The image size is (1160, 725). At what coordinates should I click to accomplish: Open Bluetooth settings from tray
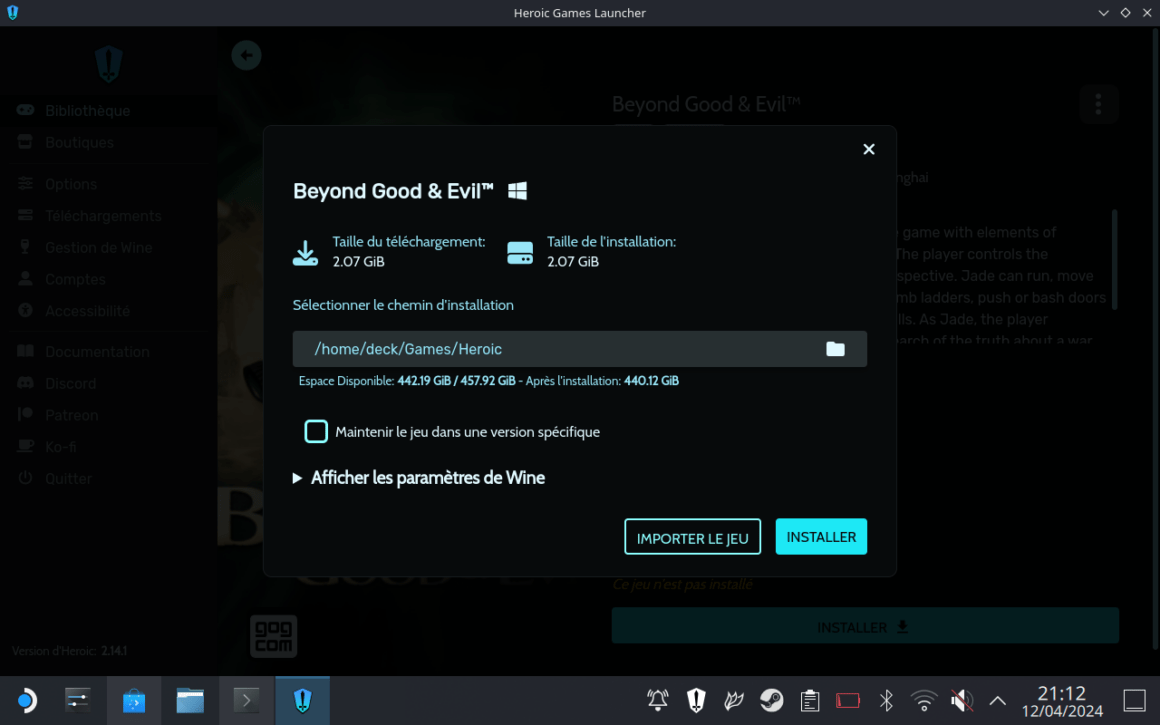(x=886, y=700)
